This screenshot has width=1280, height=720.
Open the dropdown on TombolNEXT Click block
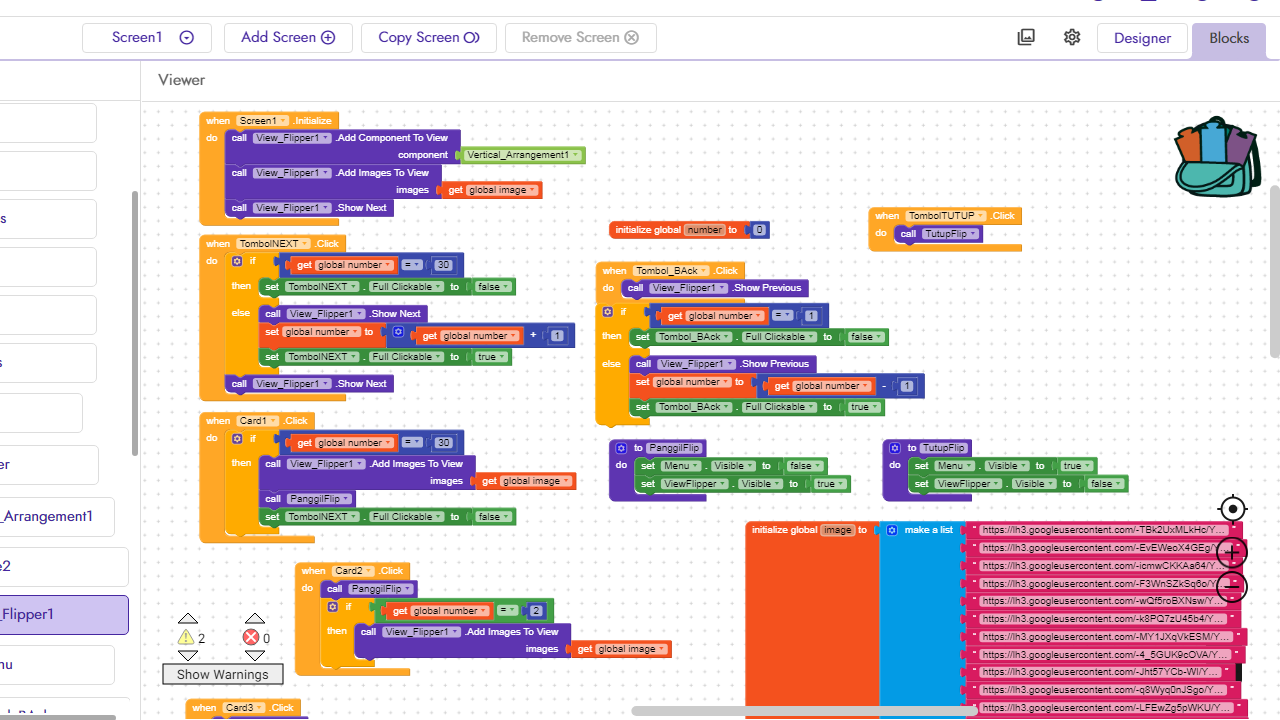(x=304, y=243)
